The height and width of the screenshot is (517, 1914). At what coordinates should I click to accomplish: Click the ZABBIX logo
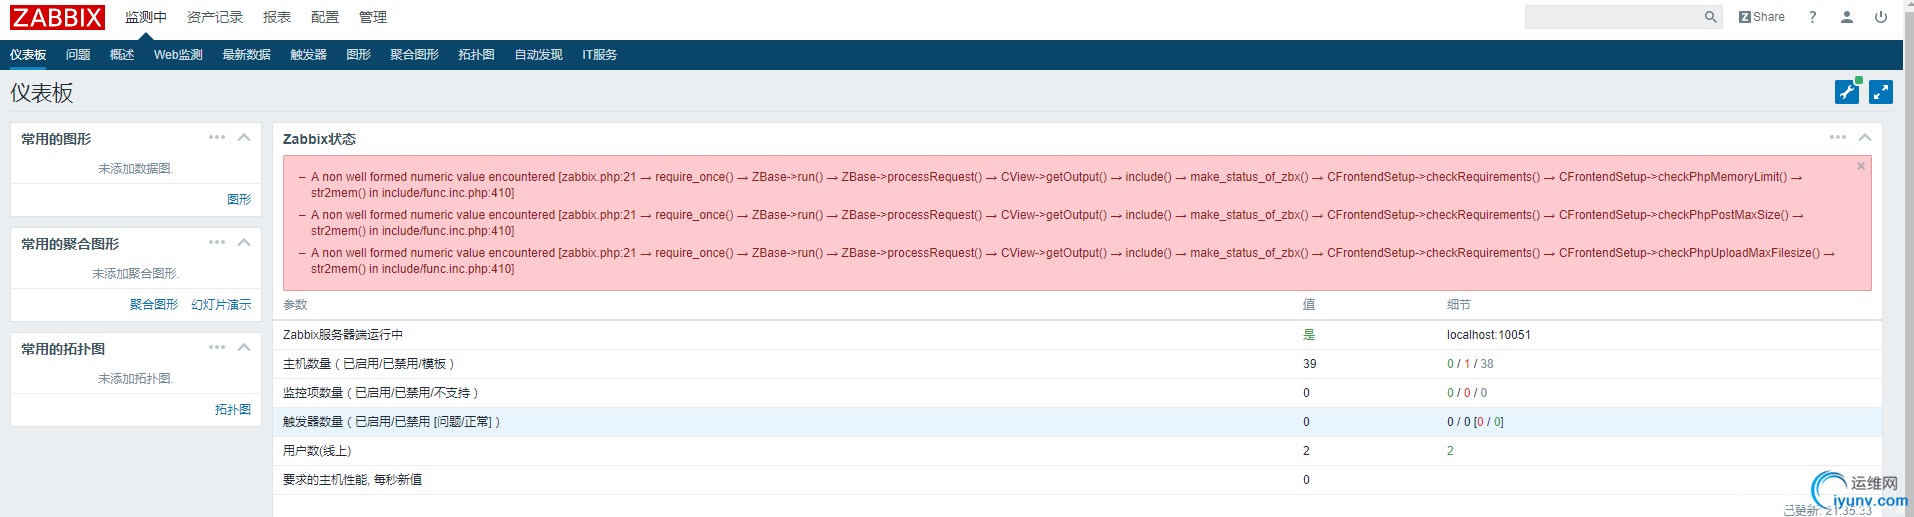[57, 17]
